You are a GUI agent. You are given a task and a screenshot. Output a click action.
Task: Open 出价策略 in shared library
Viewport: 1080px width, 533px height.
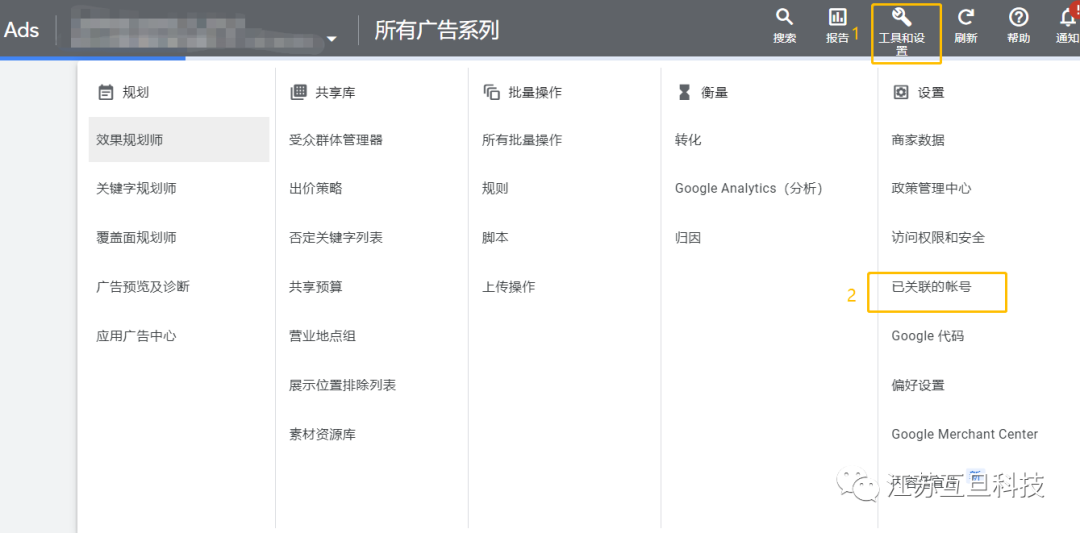point(316,188)
